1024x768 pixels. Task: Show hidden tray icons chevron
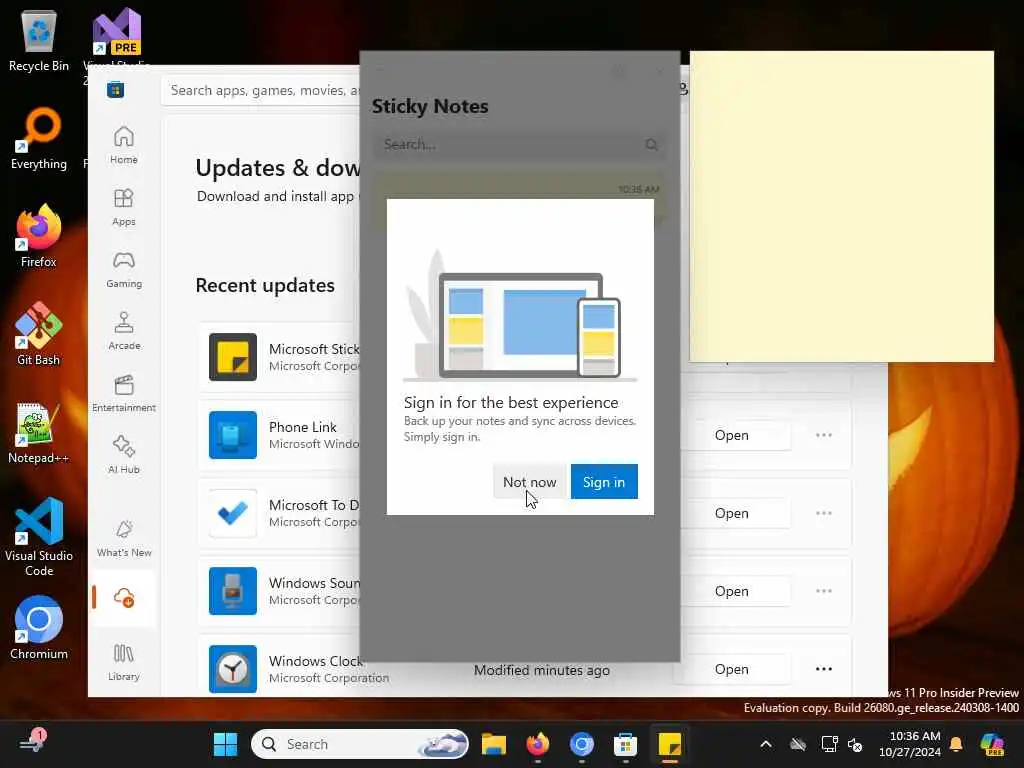(x=766, y=744)
